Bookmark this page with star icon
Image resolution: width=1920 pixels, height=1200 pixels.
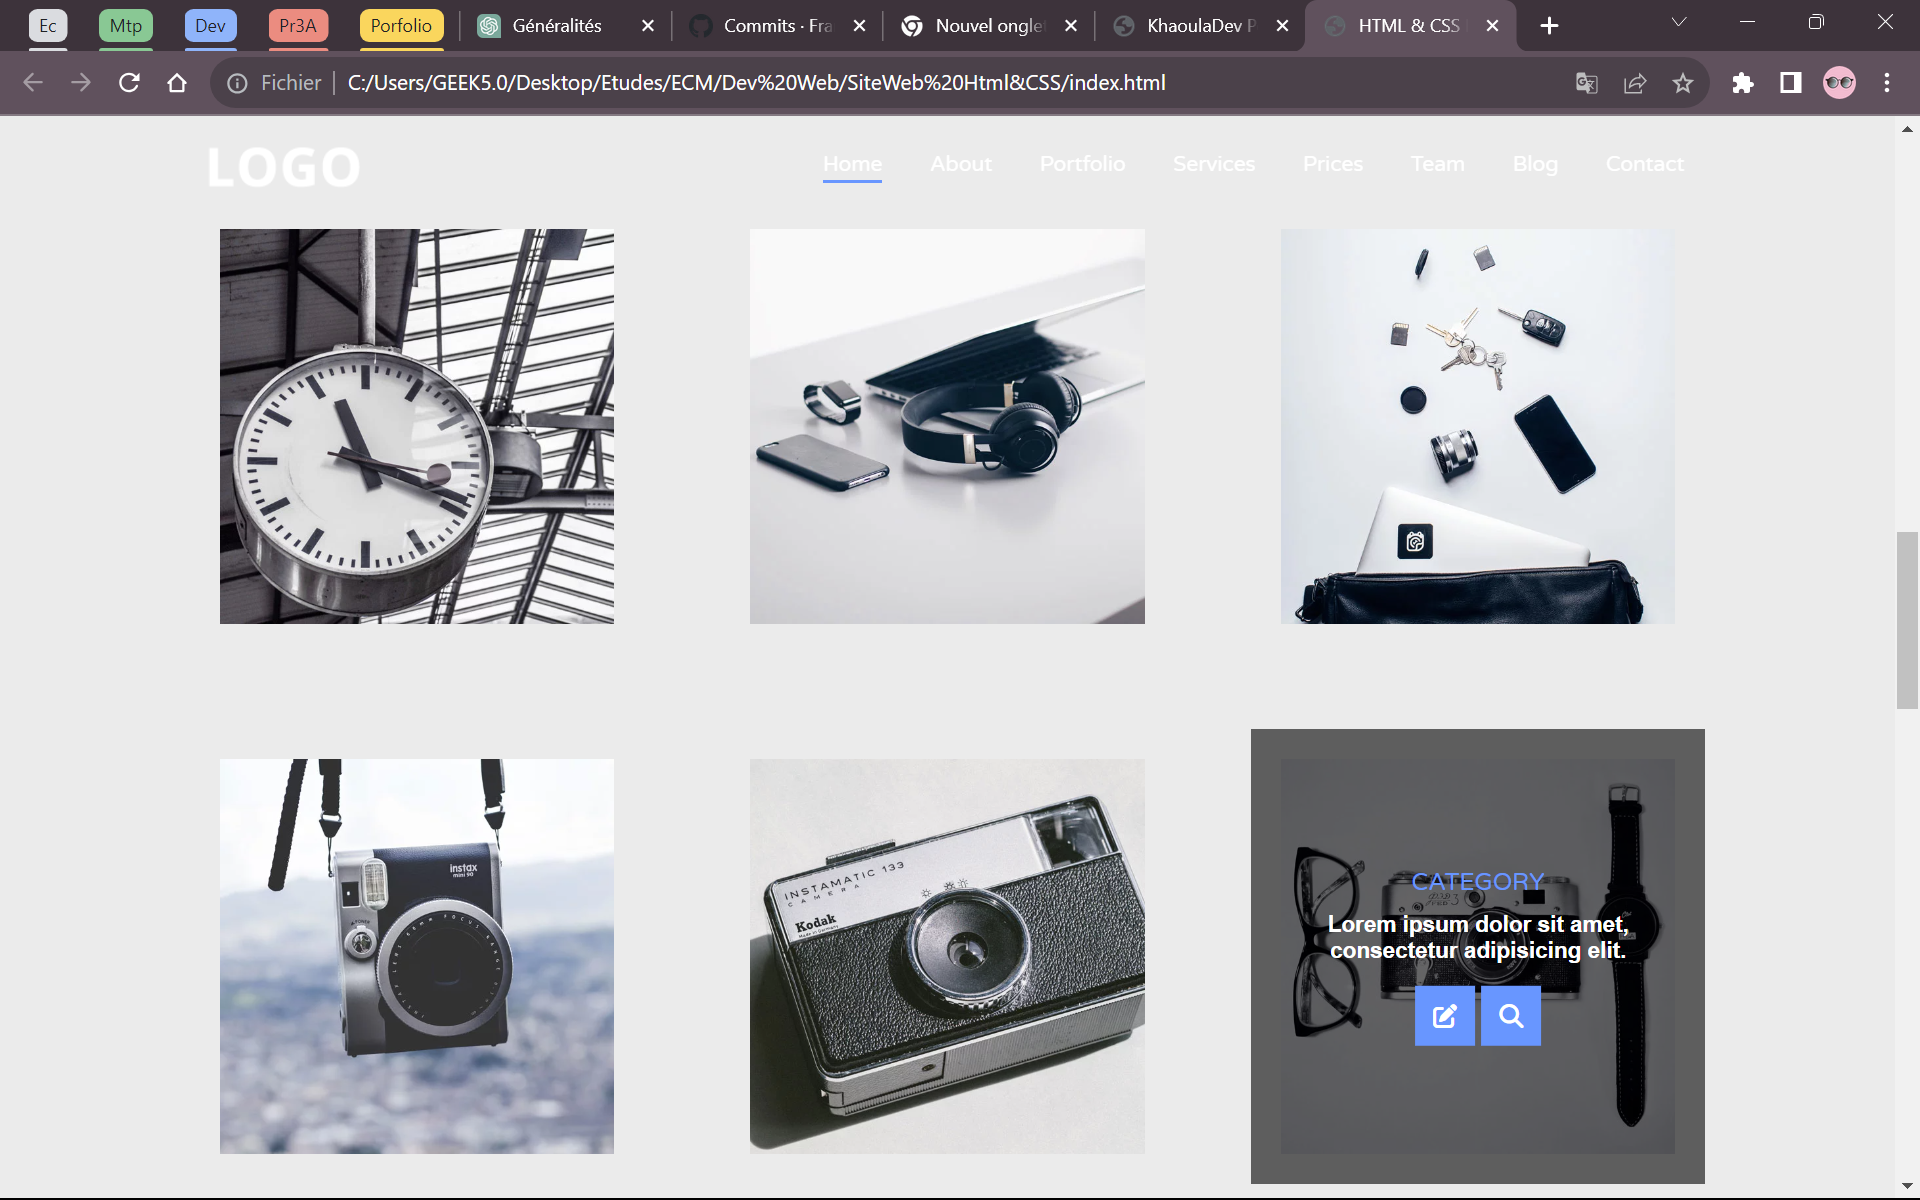tap(1683, 83)
